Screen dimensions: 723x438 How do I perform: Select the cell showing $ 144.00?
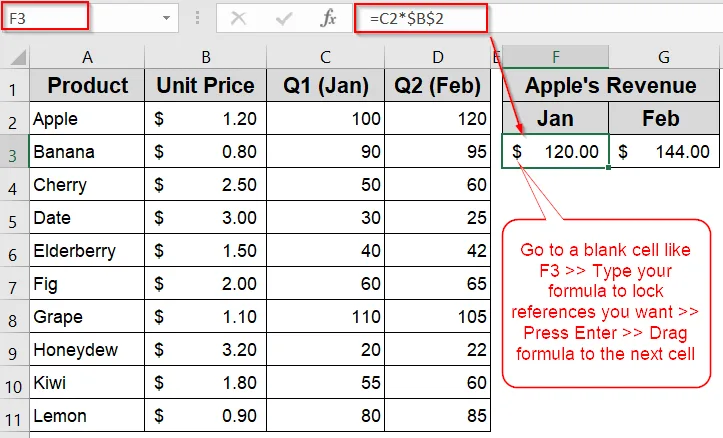tap(664, 152)
